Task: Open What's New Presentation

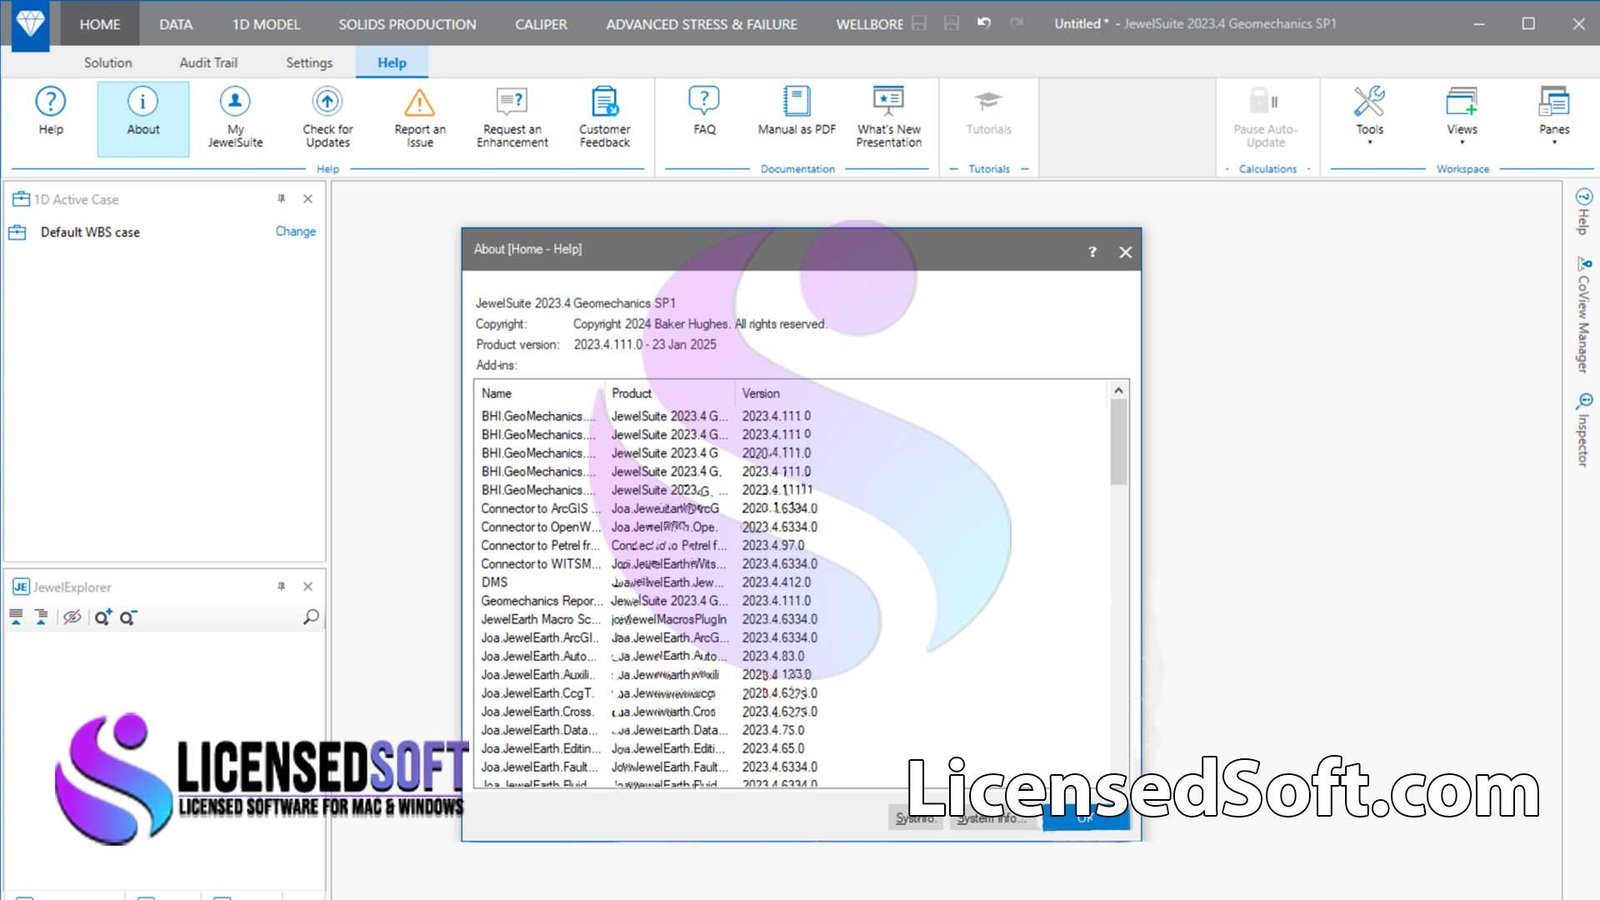Action: [x=889, y=116]
